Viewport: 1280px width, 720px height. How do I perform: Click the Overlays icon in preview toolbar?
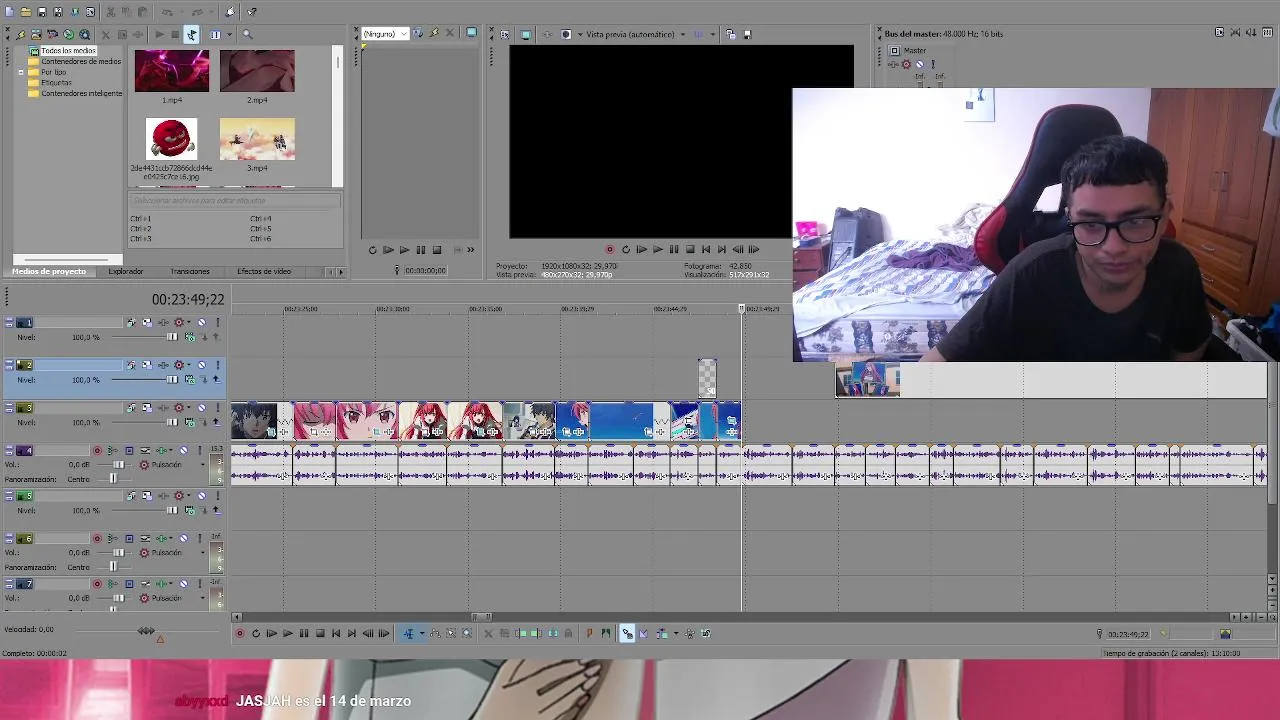click(x=699, y=34)
